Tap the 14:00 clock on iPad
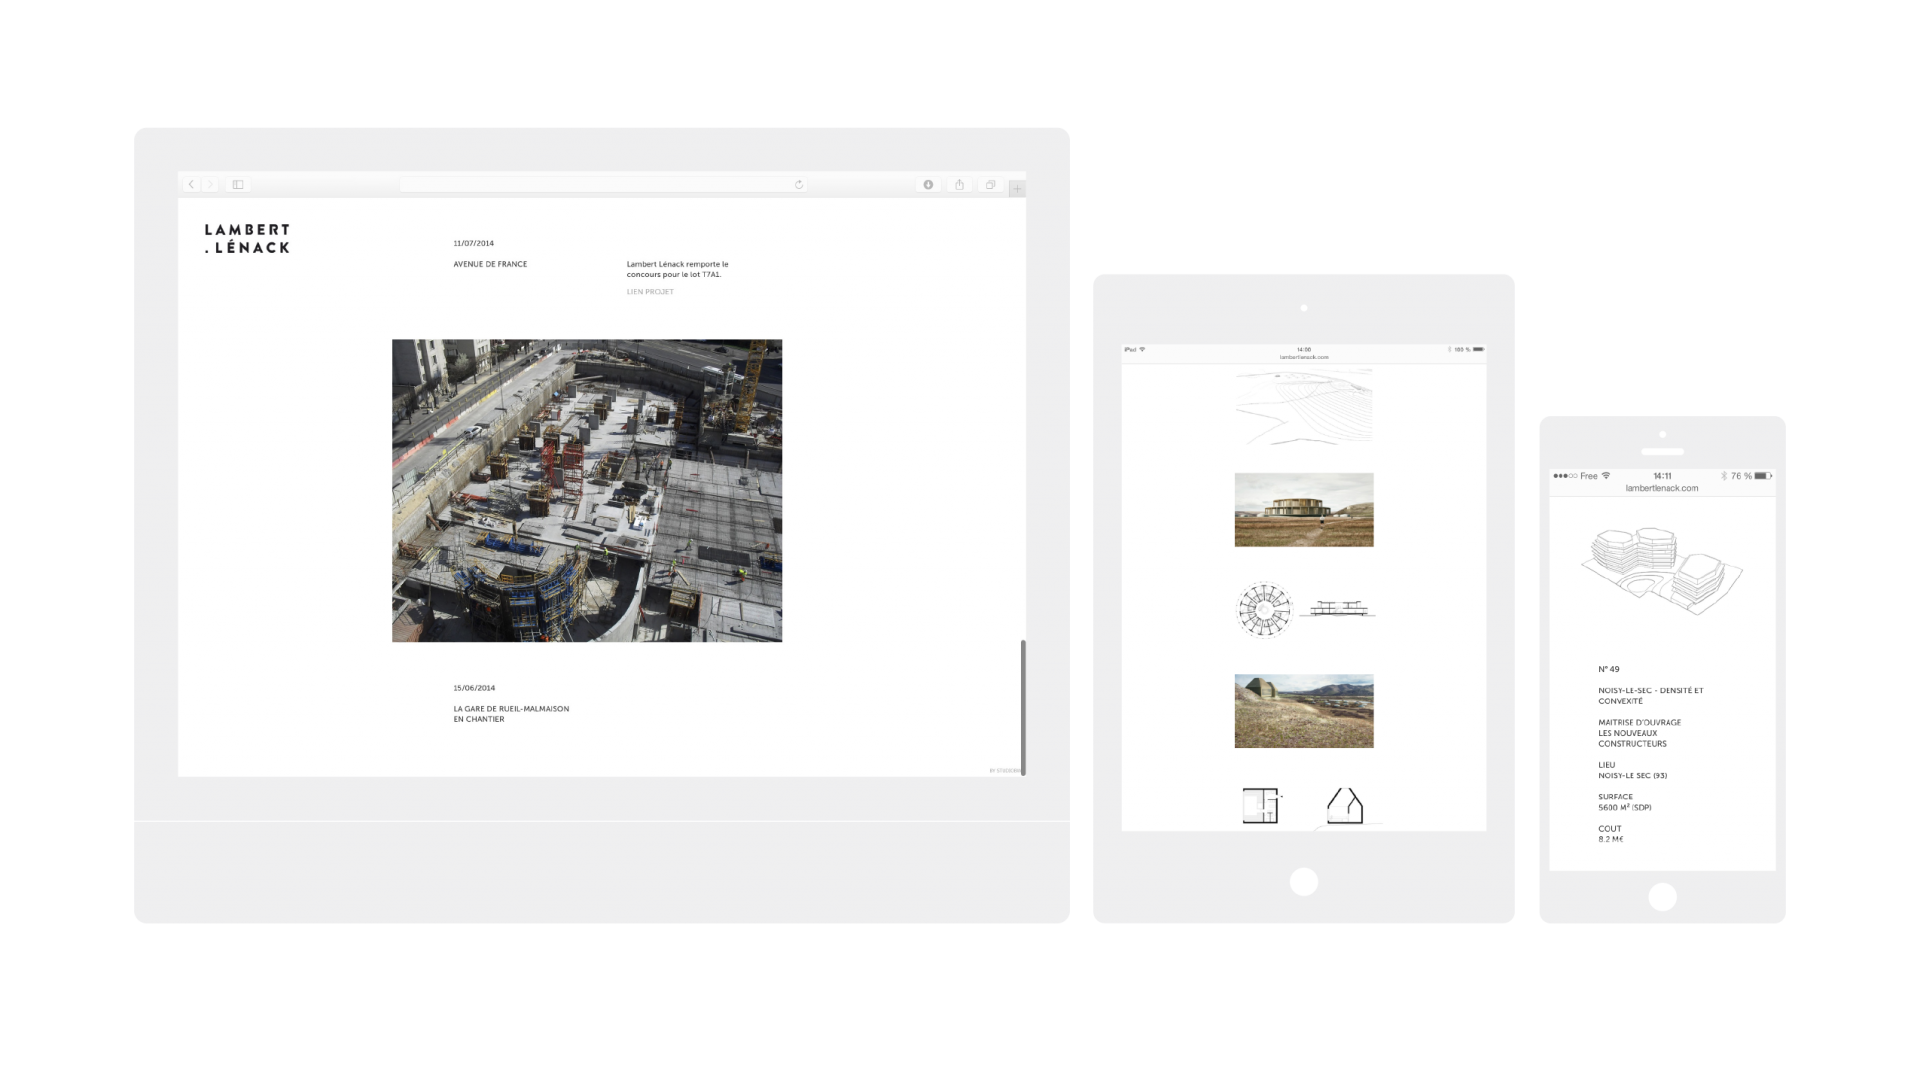The width and height of the screenshot is (1920, 1092). click(1304, 350)
